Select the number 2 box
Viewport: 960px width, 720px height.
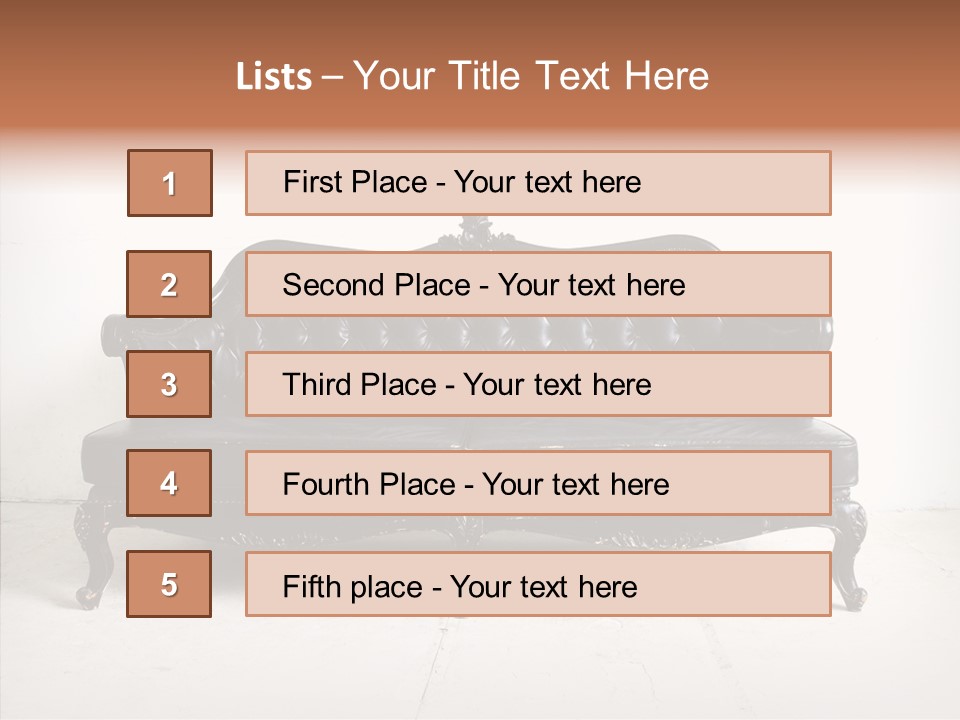[170, 284]
